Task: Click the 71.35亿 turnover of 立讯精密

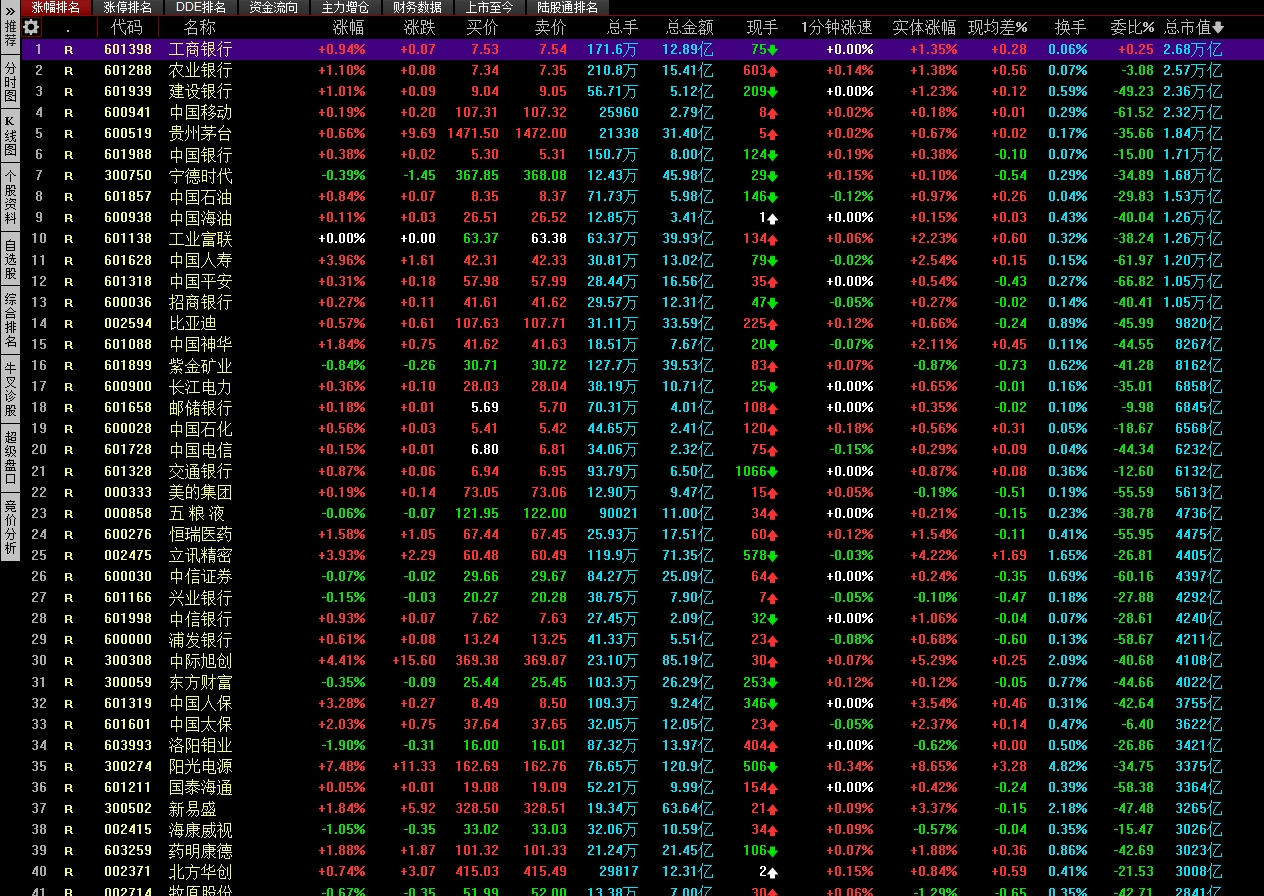Action: [688, 555]
